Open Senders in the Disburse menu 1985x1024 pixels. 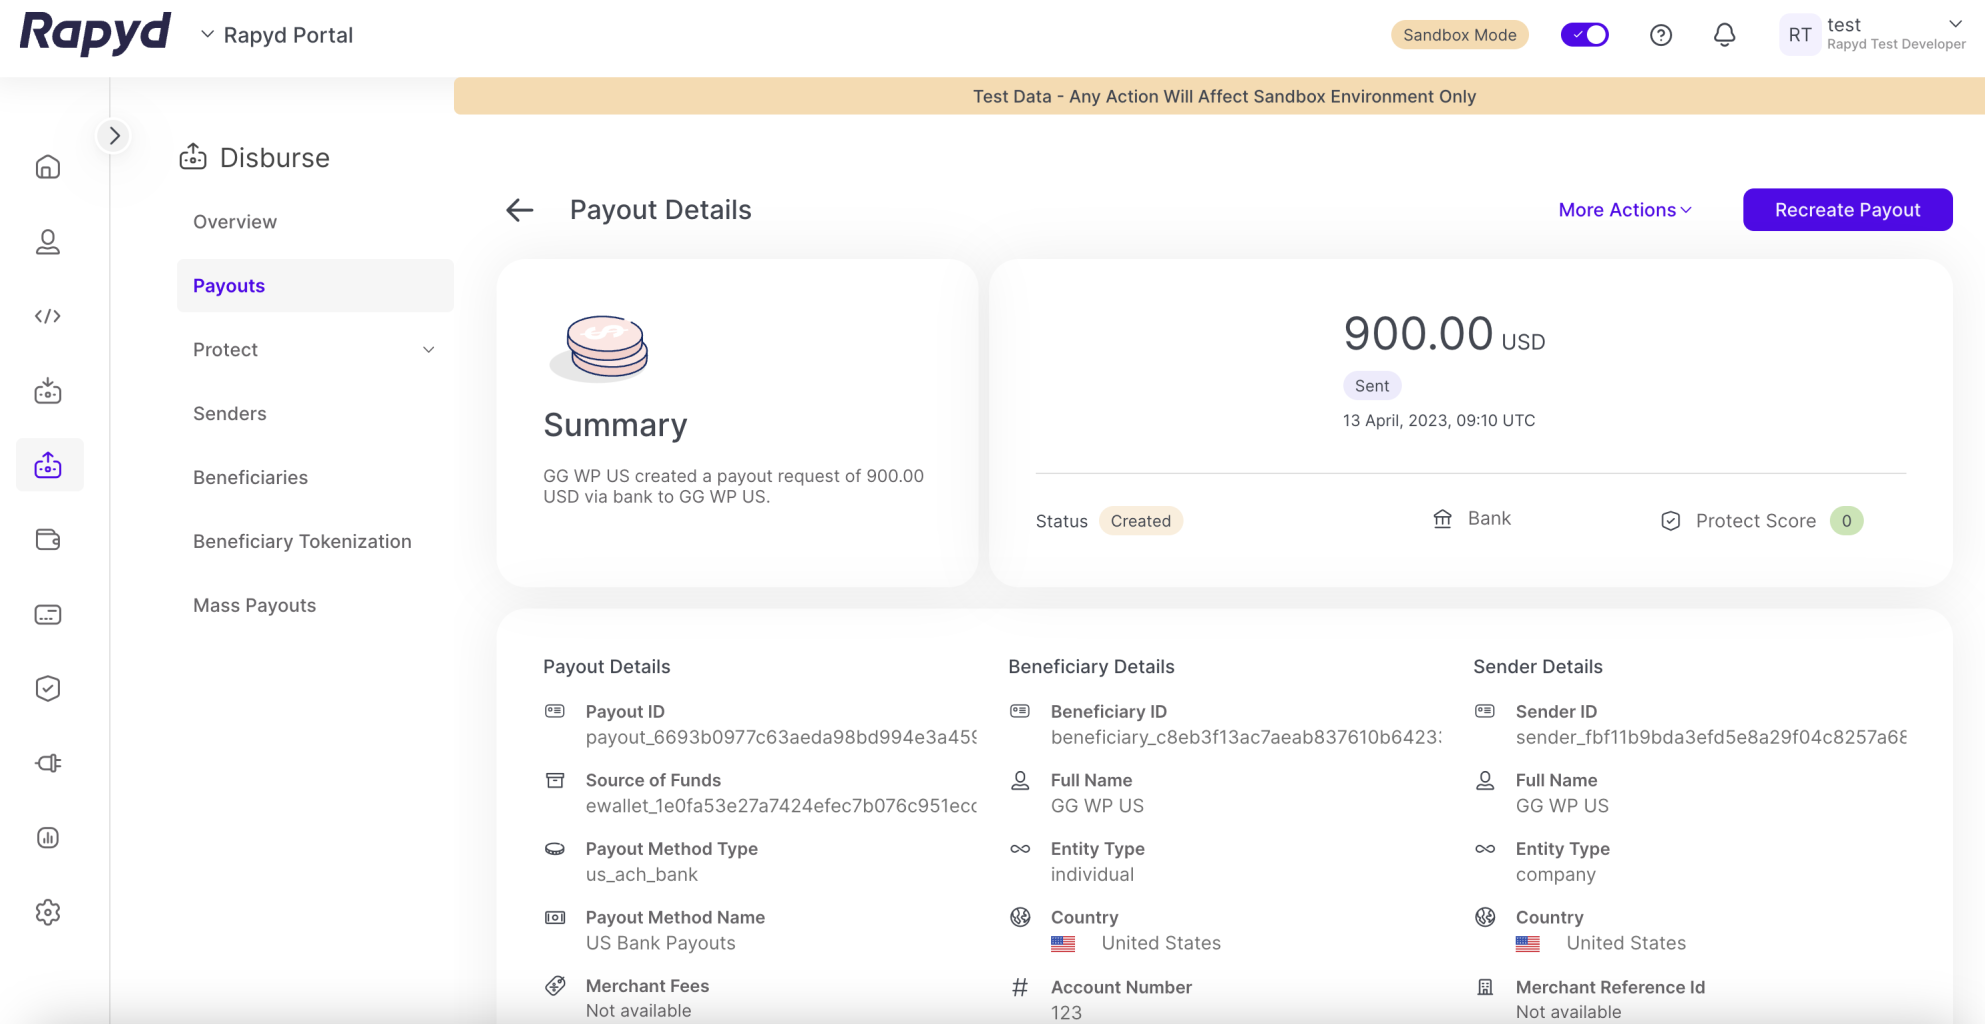(x=229, y=413)
